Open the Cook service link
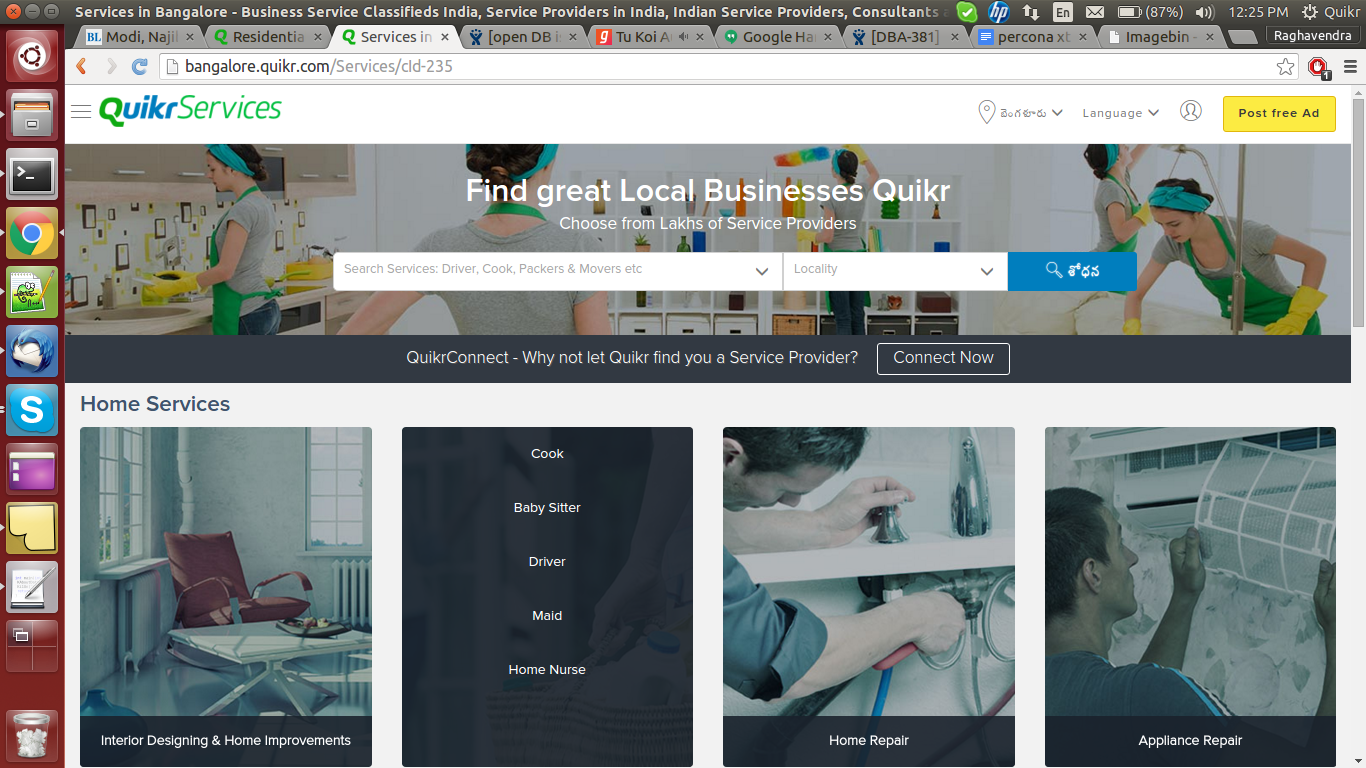The height and width of the screenshot is (768, 1366). point(547,454)
